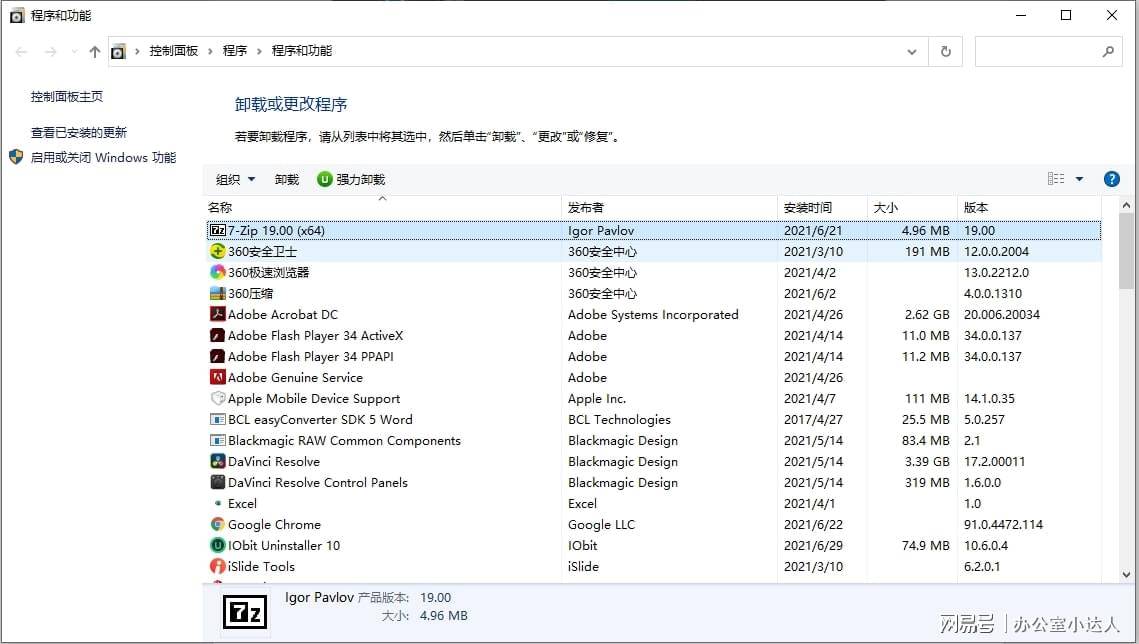
Task: Open the 控制面板主页 link
Action: click(67, 97)
